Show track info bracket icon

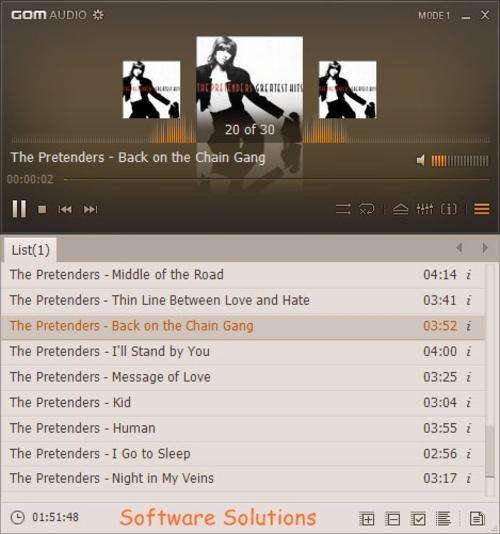pyautogui.click(x=449, y=209)
